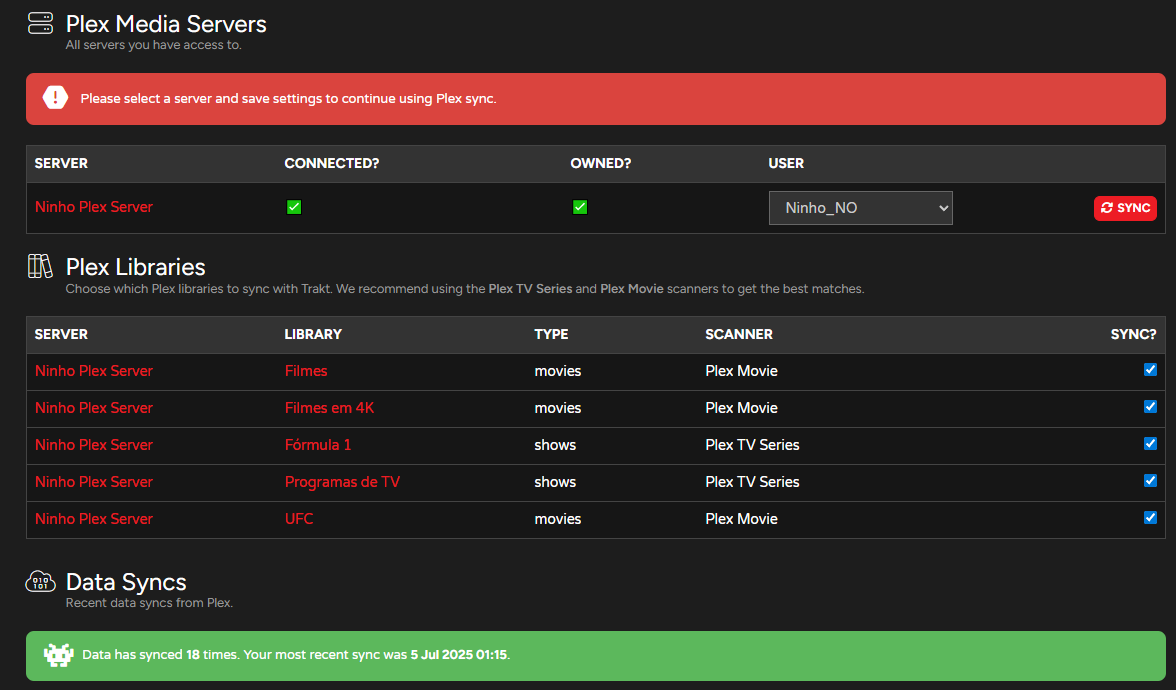1176x690 pixels.
Task: Open the UFC library link
Action: click(x=298, y=519)
